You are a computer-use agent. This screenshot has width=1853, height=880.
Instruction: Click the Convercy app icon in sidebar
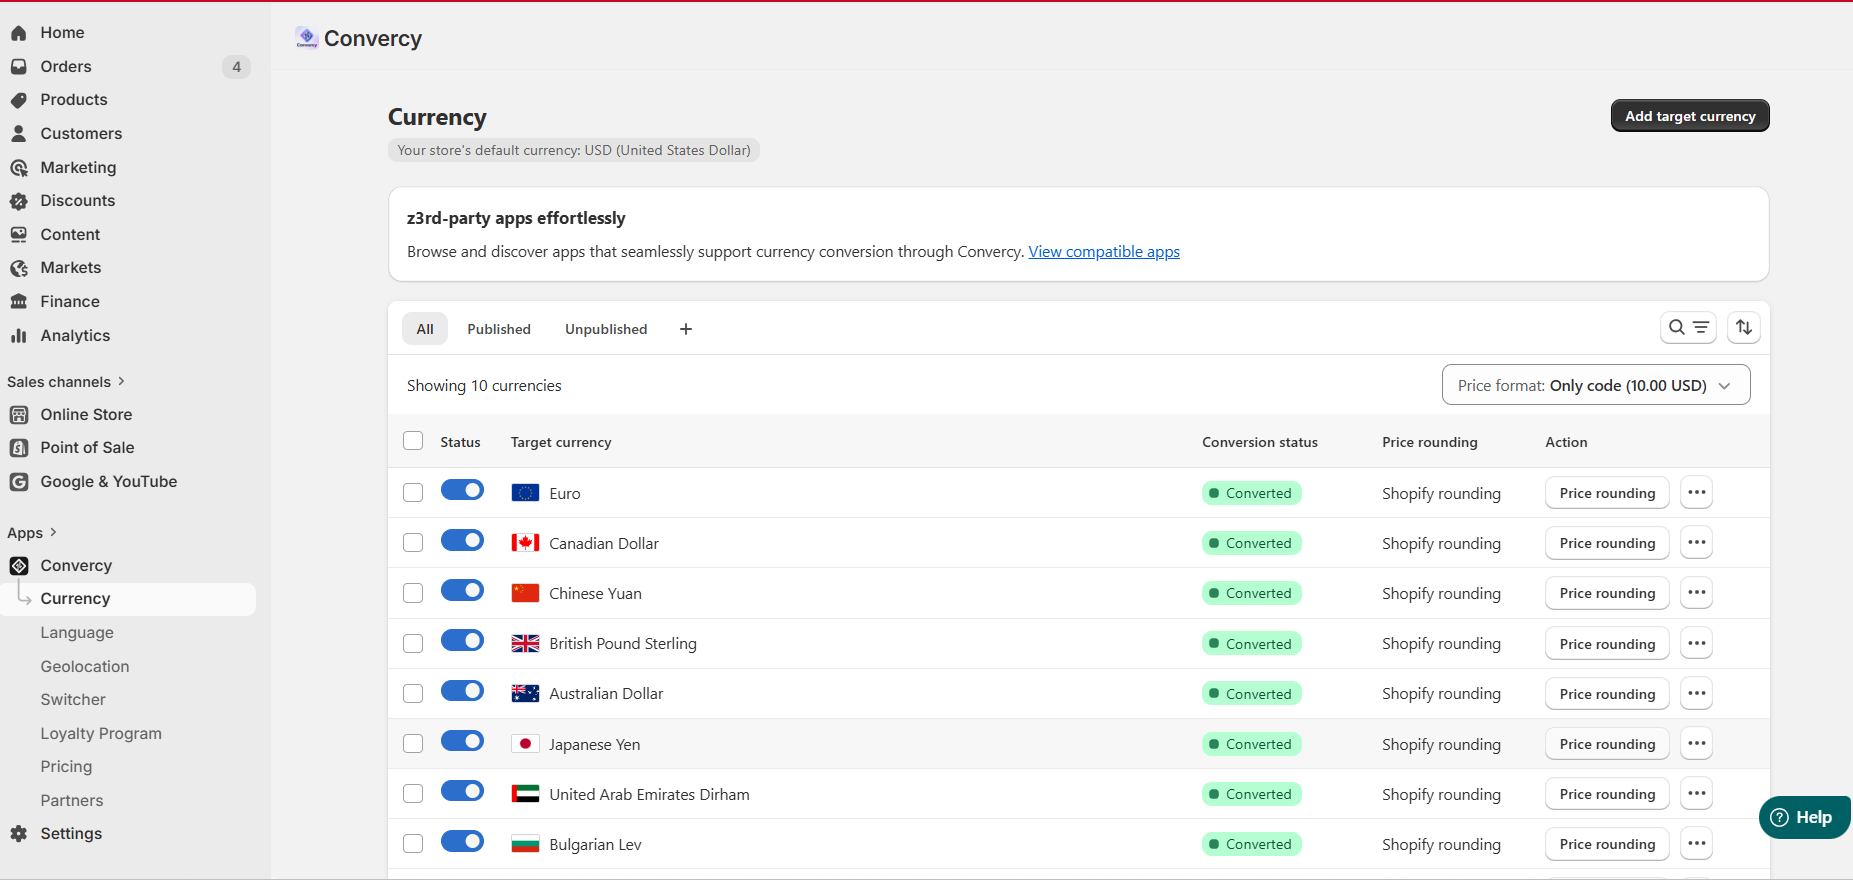tap(18, 565)
